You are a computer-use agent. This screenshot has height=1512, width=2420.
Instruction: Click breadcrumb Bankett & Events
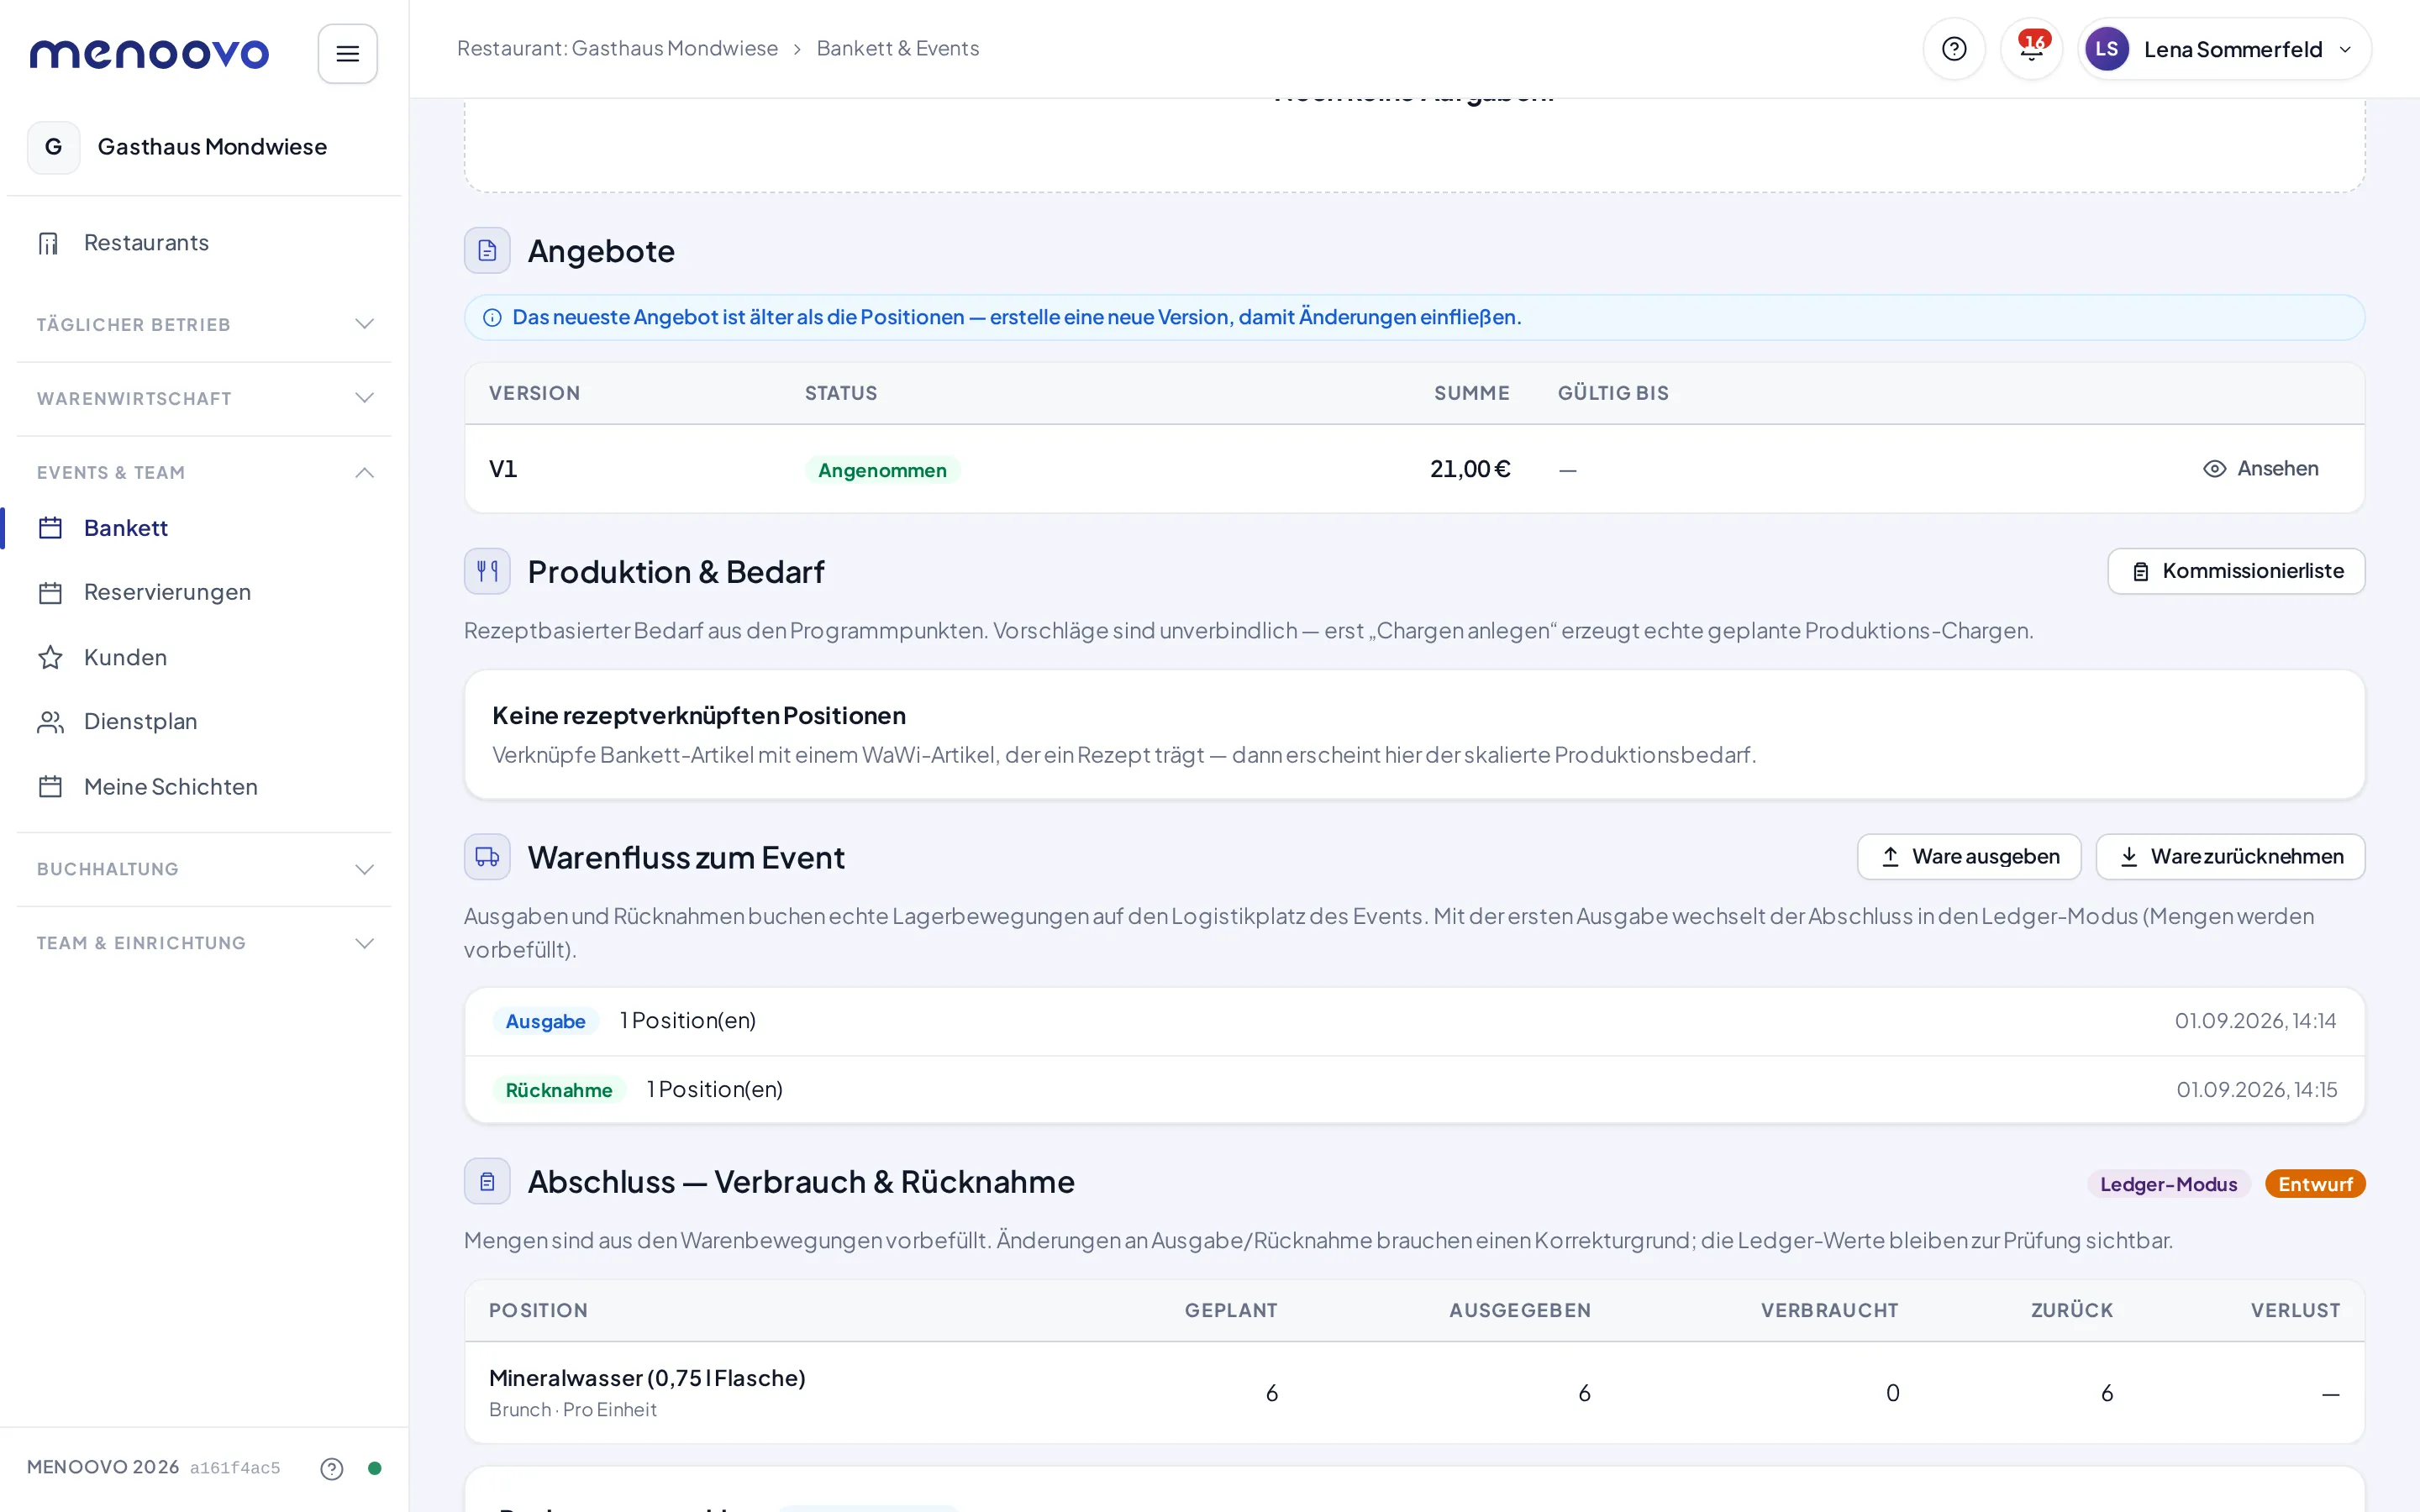pyautogui.click(x=897, y=48)
